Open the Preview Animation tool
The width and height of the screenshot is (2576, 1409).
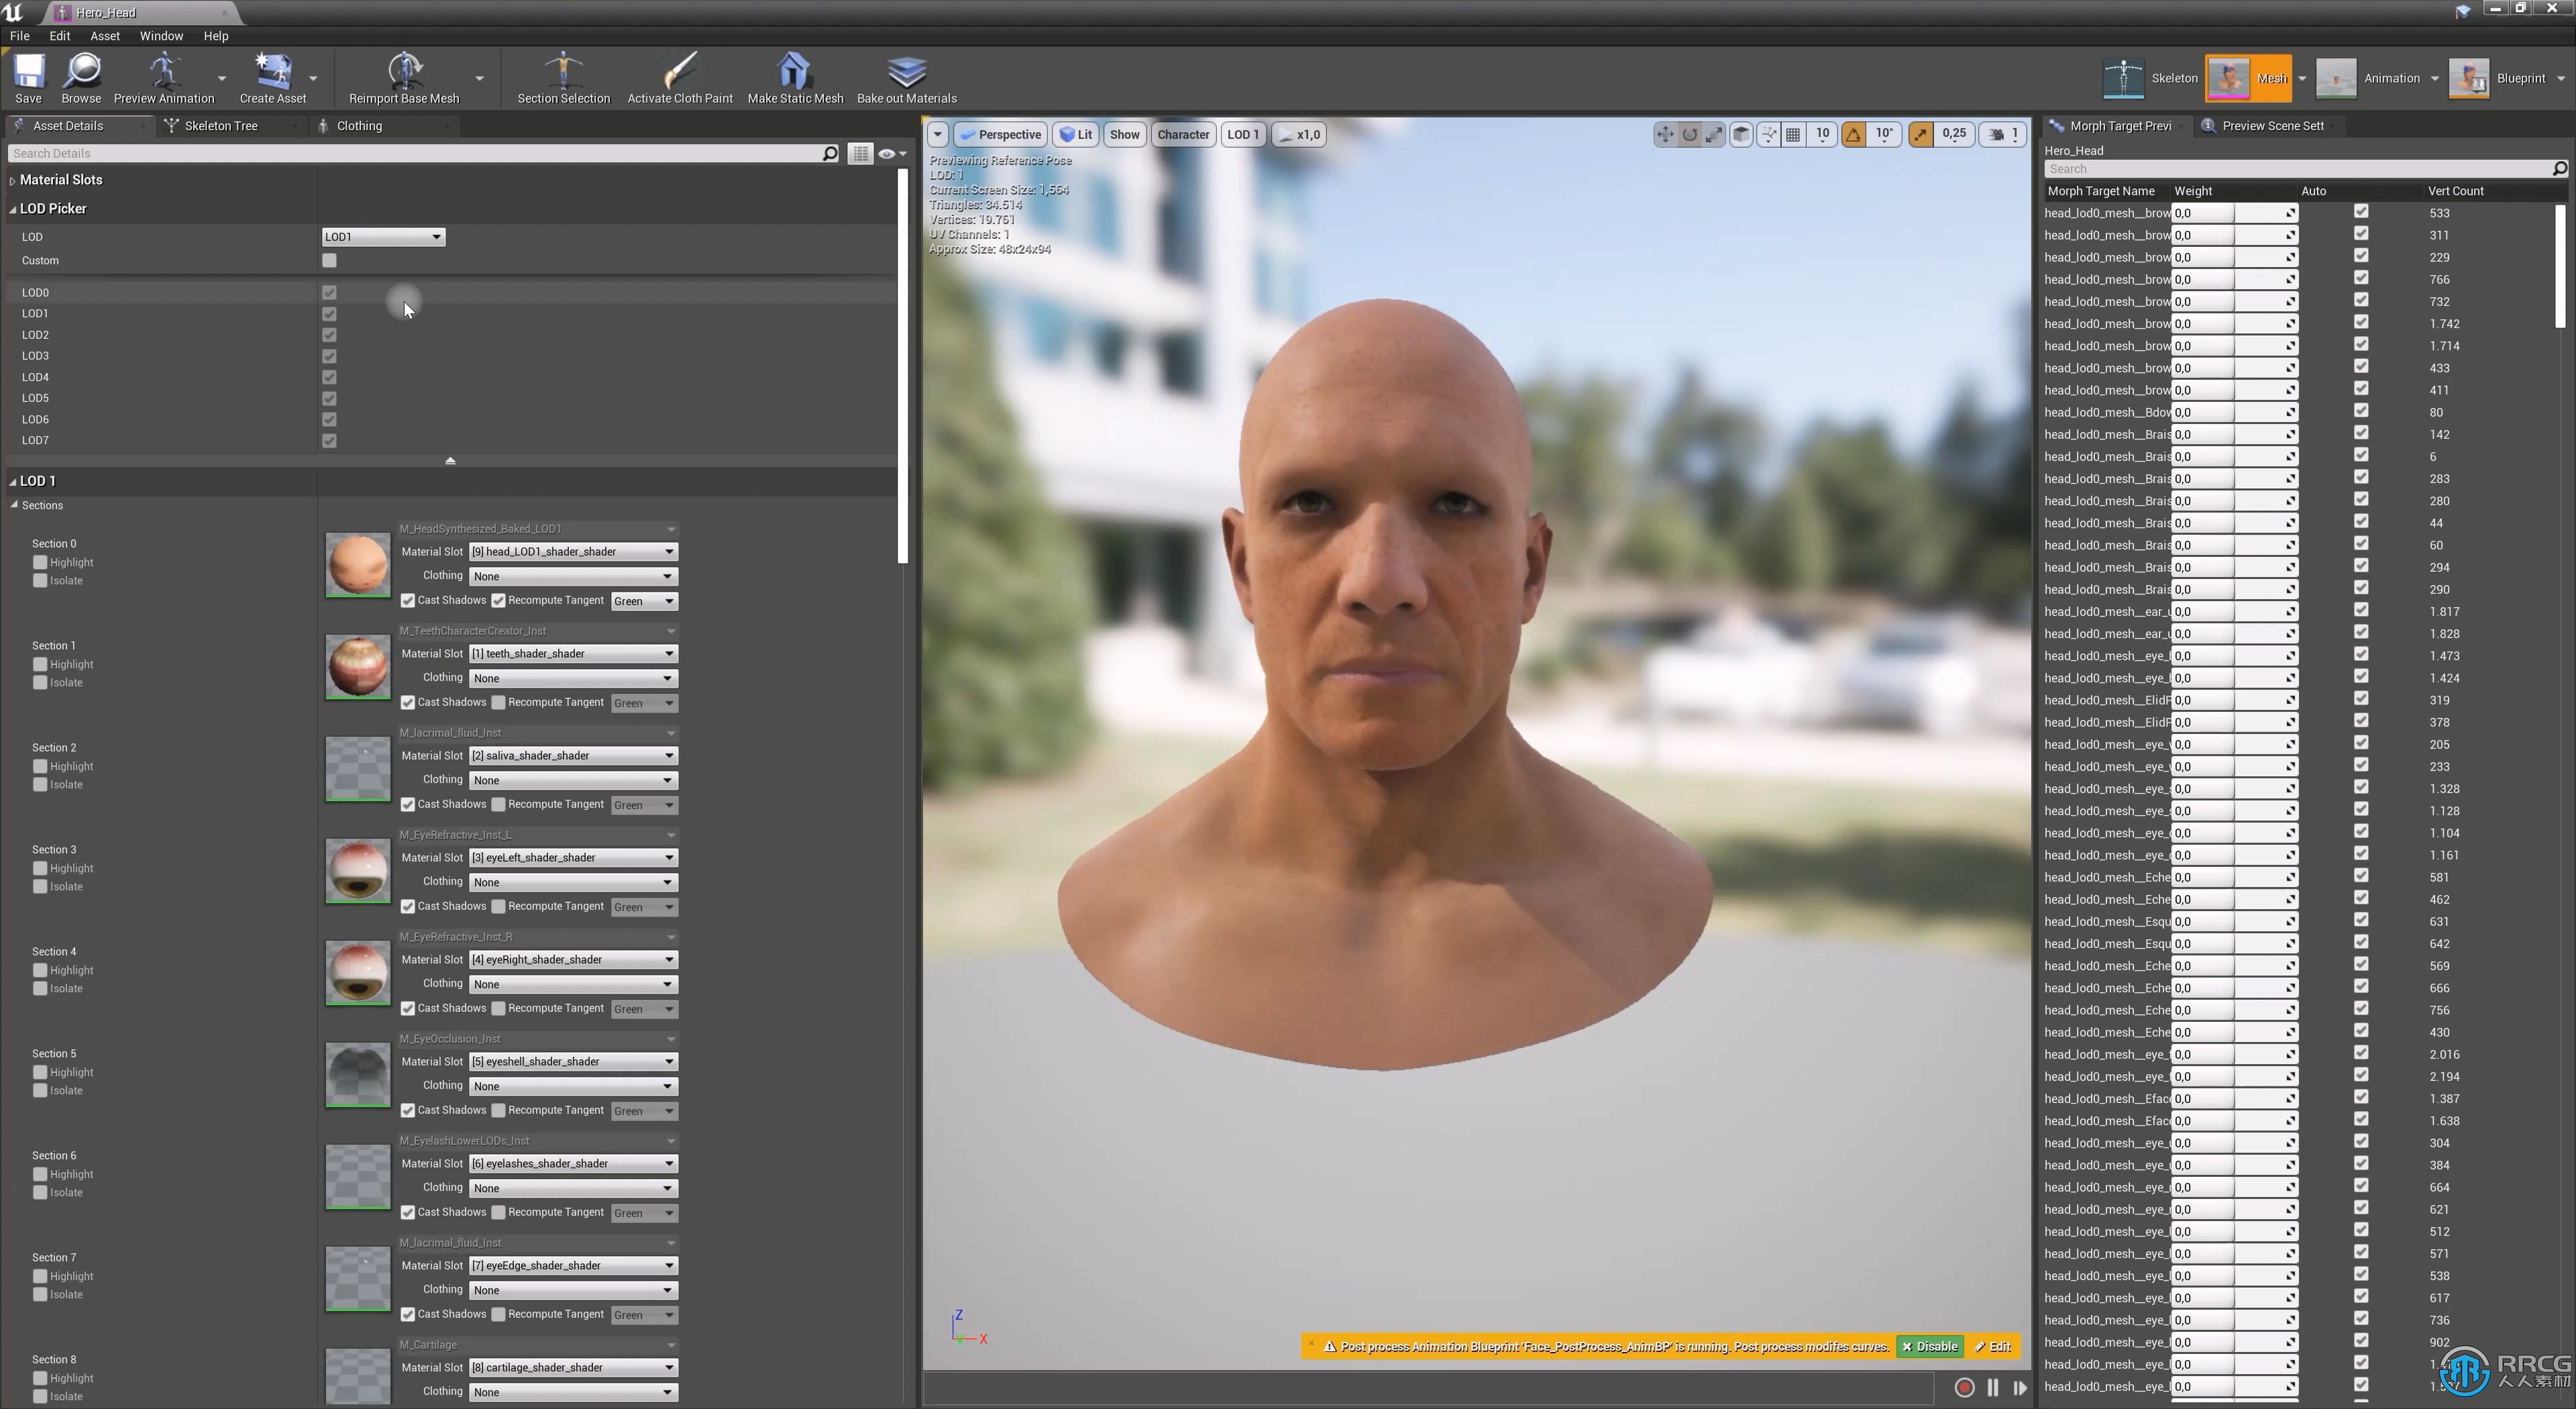pyautogui.click(x=164, y=78)
